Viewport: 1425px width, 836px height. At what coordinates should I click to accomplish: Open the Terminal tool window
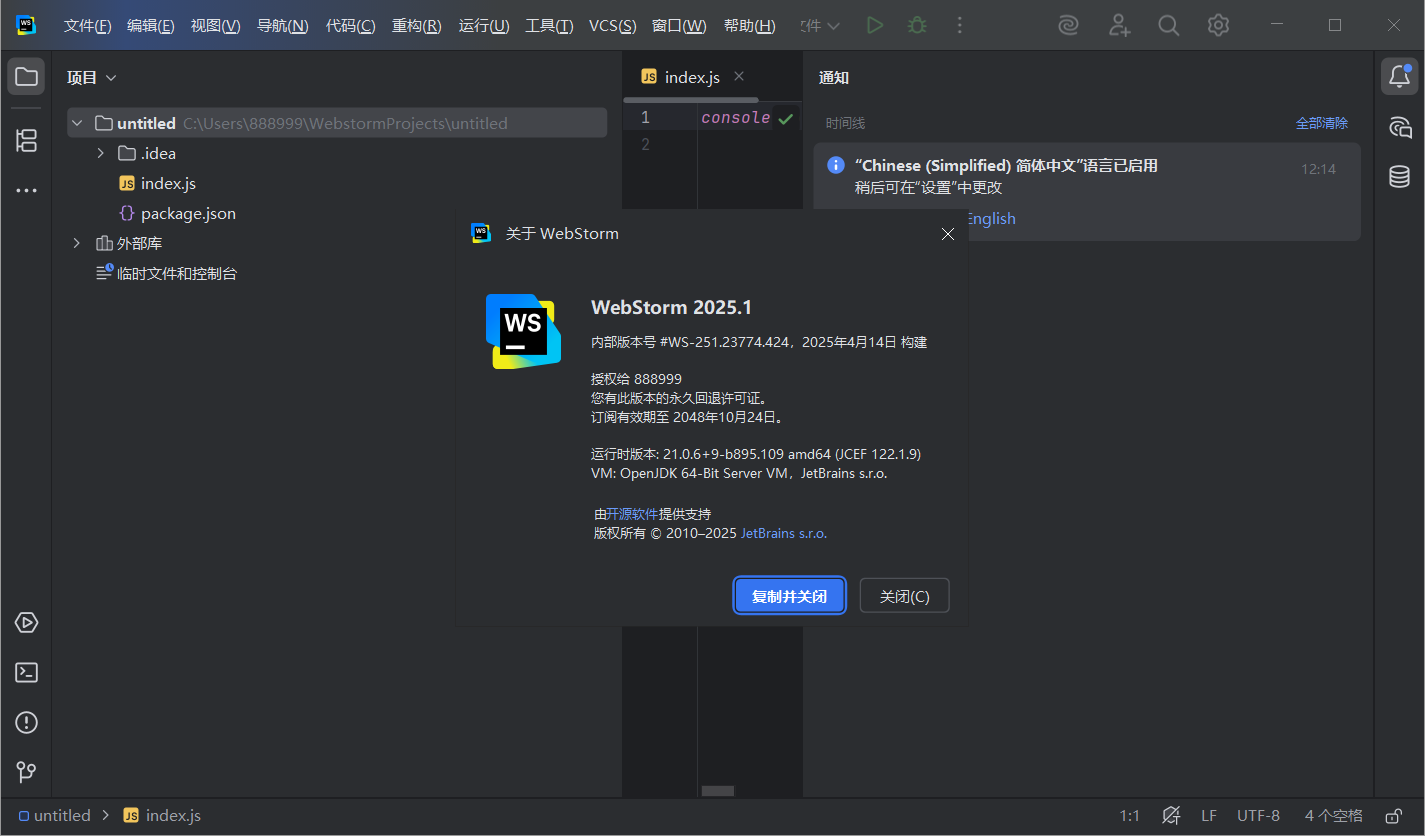tap(27, 672)
